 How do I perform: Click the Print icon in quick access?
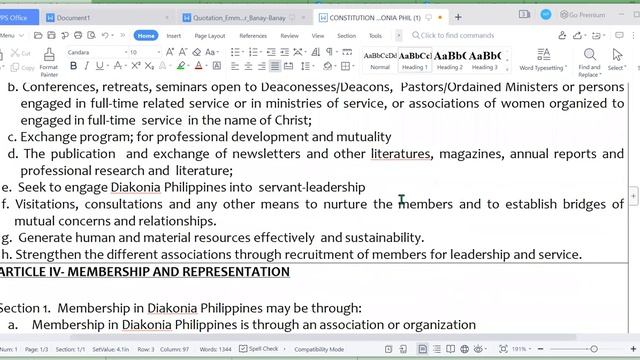pos(78,36)
